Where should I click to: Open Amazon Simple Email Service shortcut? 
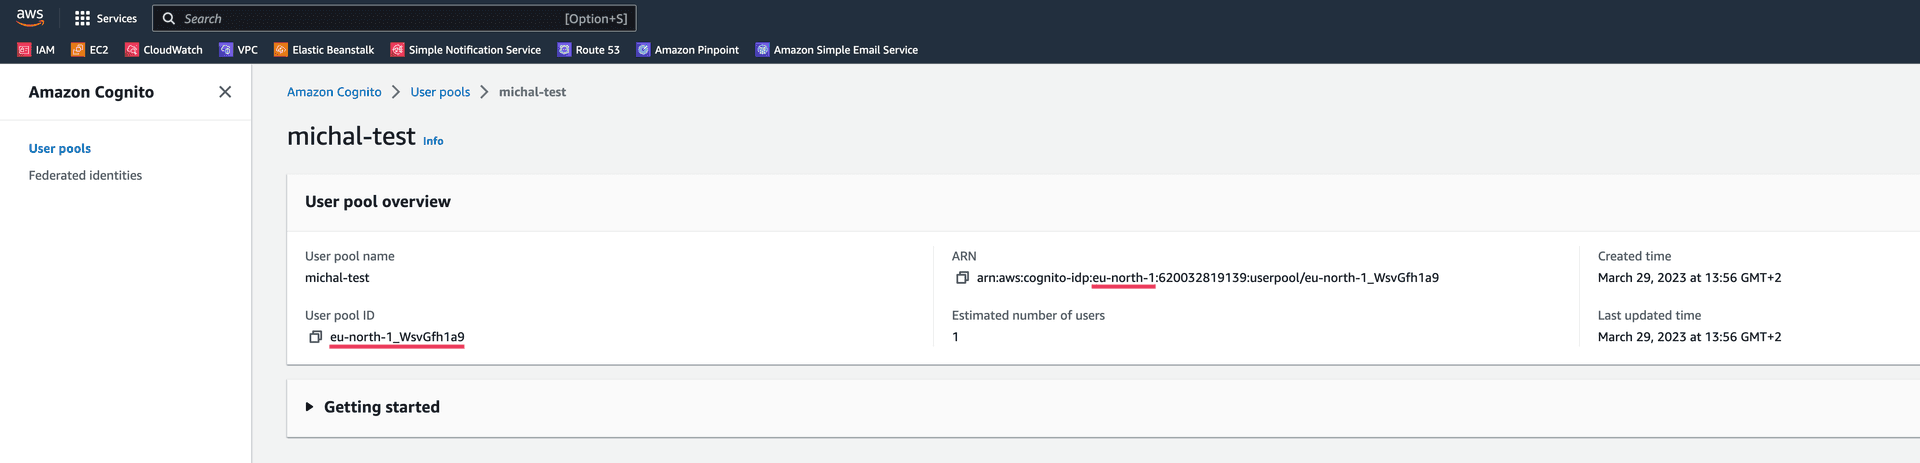pyautogui.click(x=836, y=50)
